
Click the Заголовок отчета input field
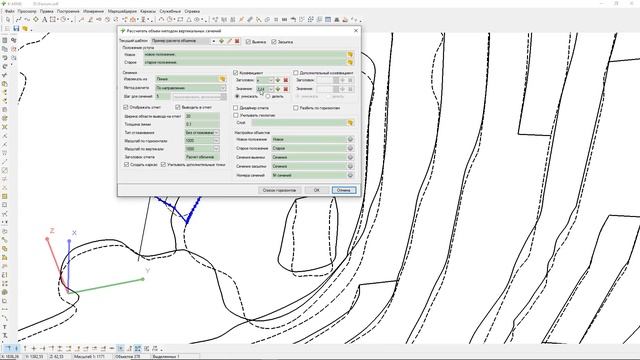pos(202,157)
